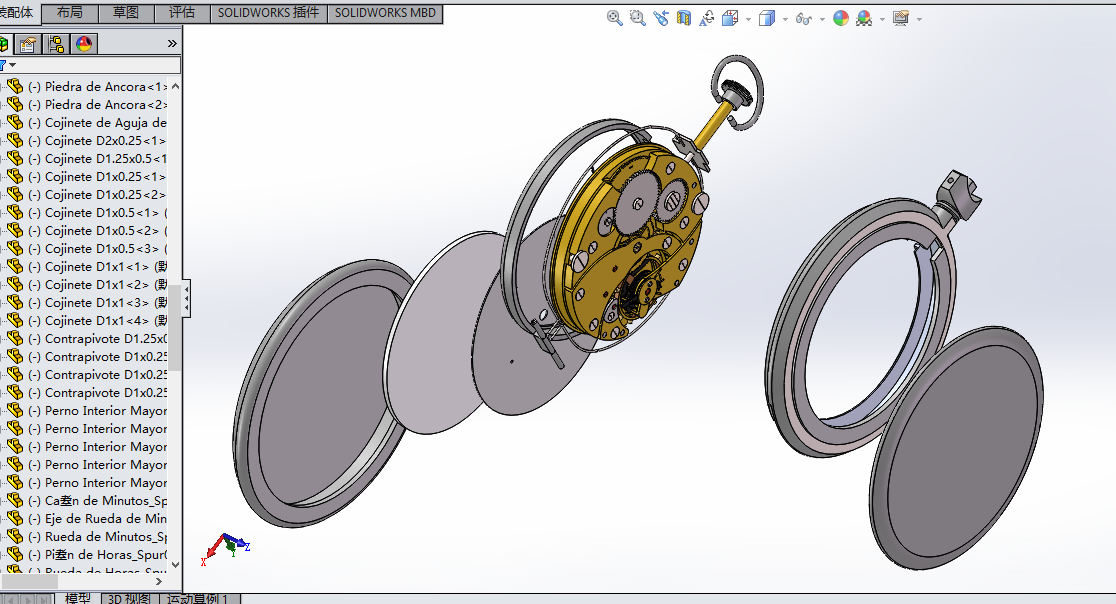Viewport: 1116px width, 604px height.
Task: Open the Apply Scene dropdown arrow
Action: pyautogui.click(x=883, y=19)
